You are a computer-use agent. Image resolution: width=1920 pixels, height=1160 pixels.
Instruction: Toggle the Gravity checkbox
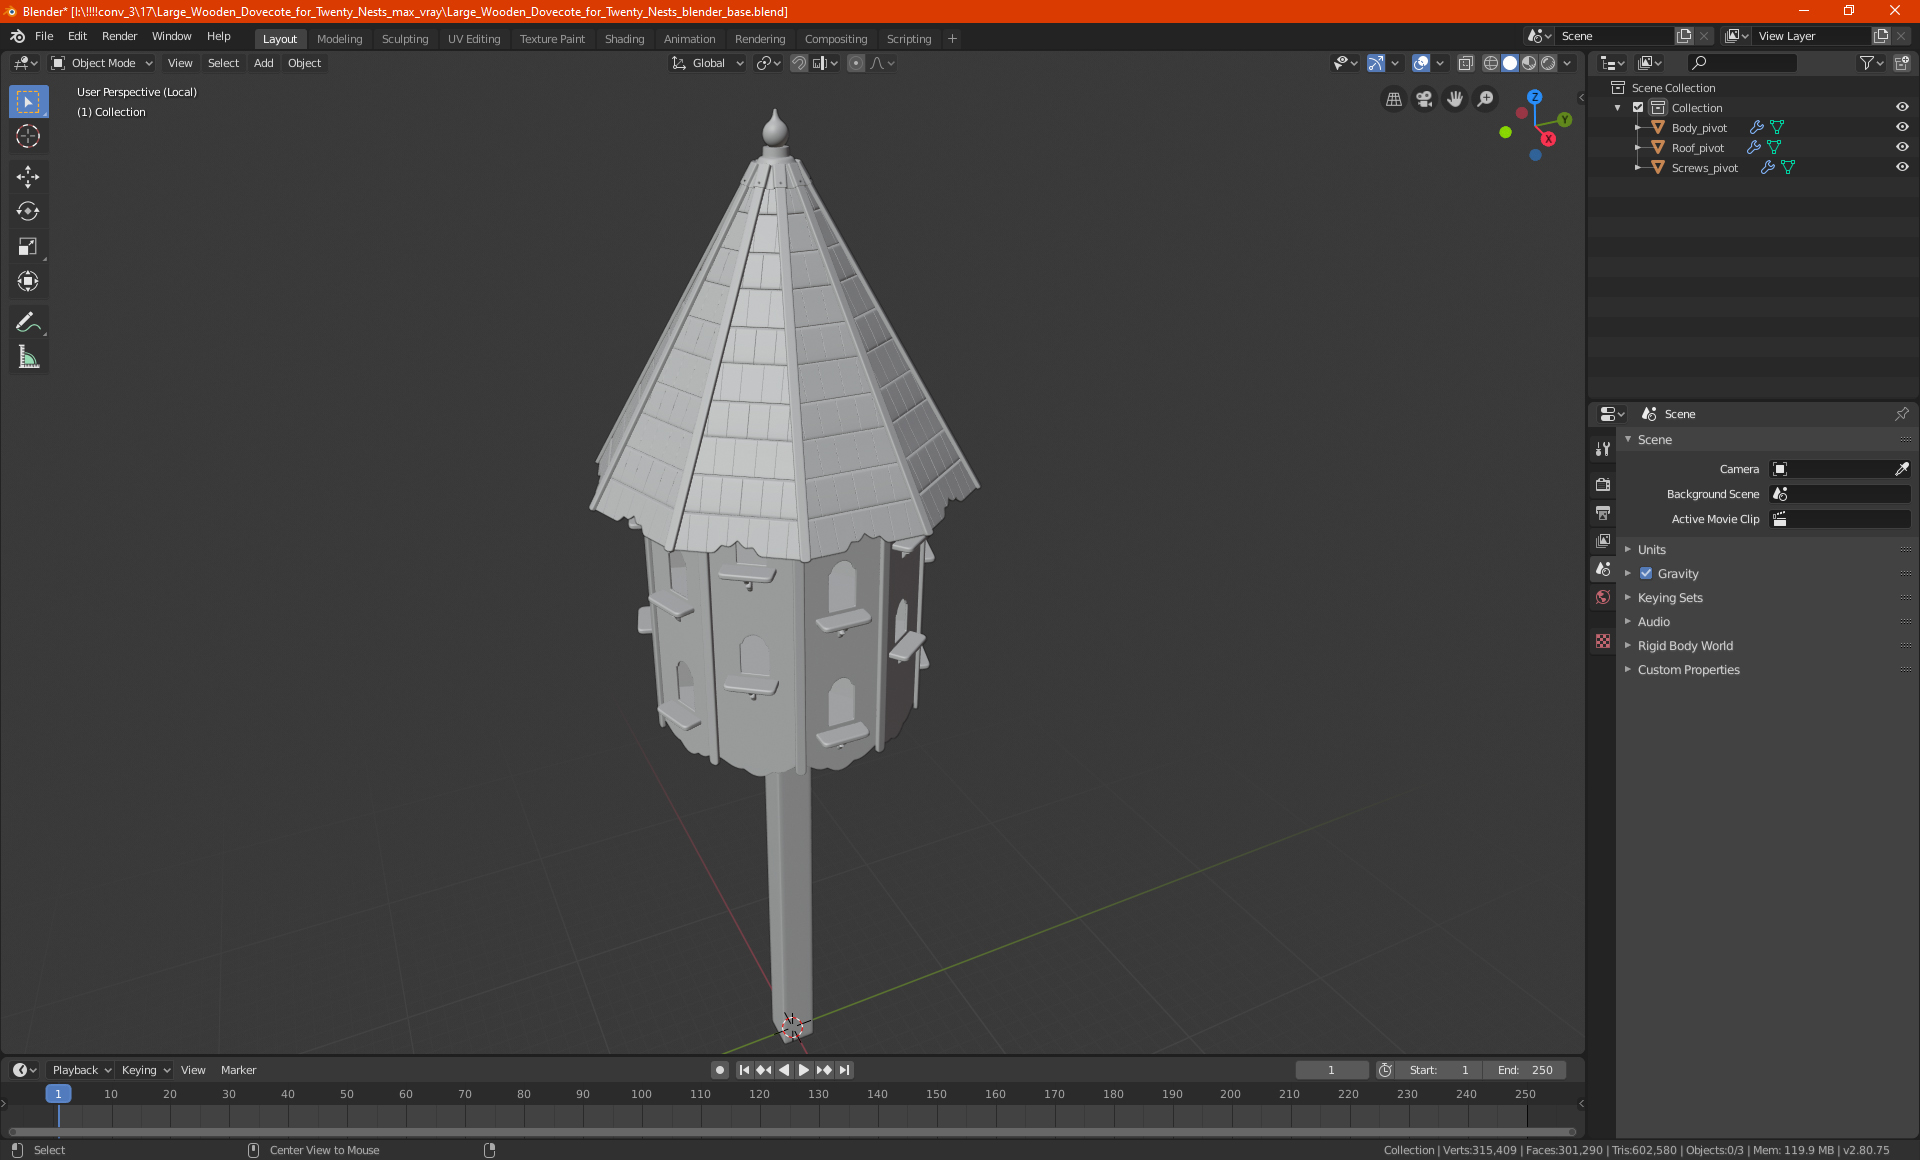[x=1646, y=574]
